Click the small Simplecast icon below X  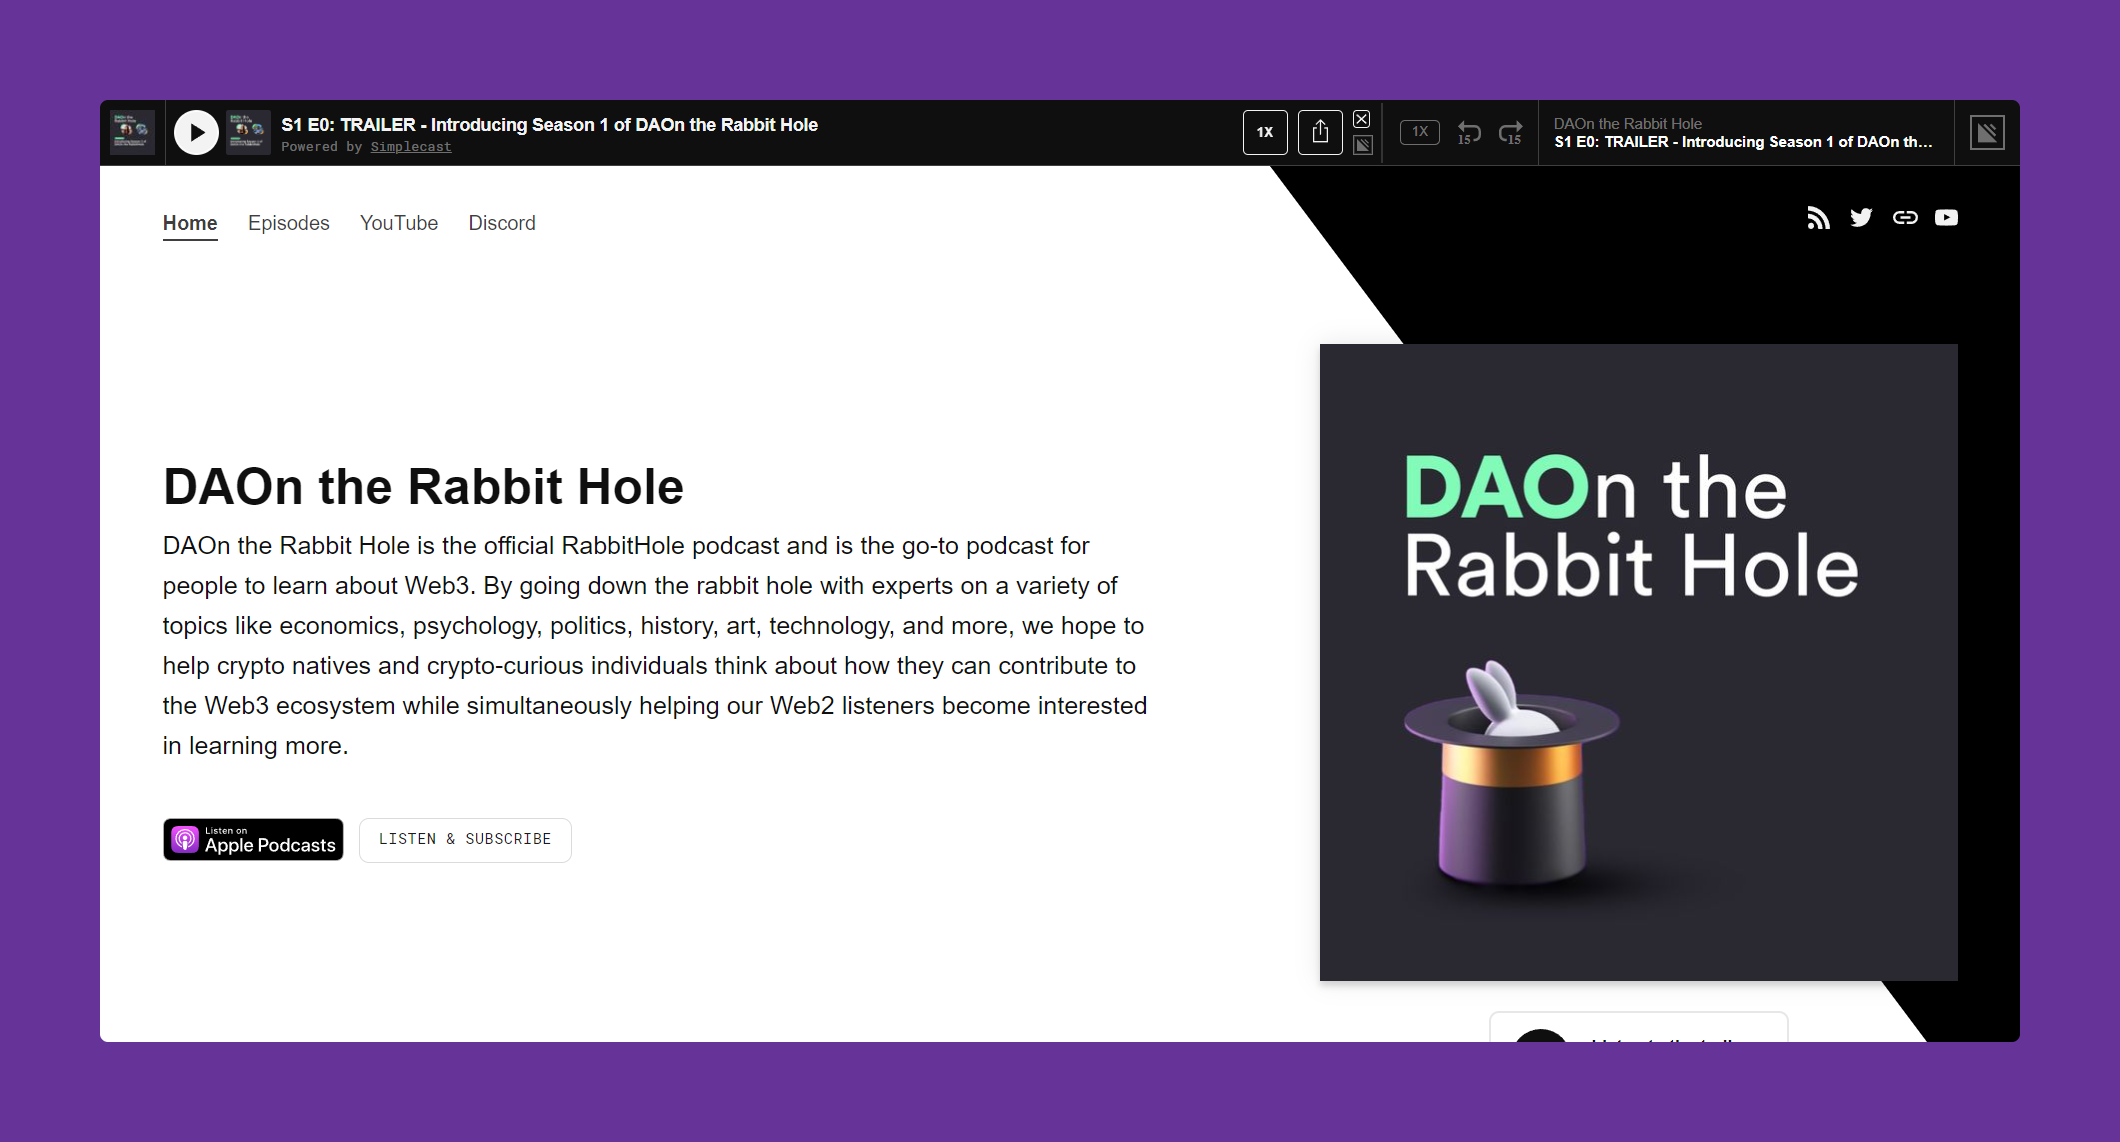1362,146
